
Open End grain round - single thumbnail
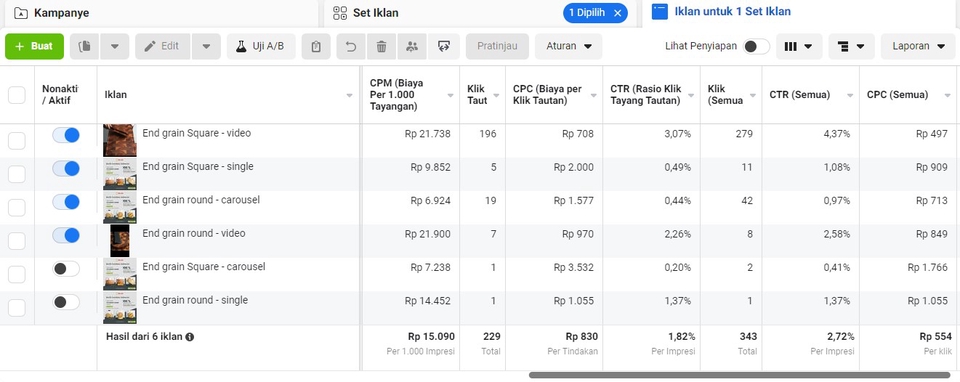click(120, 307)
